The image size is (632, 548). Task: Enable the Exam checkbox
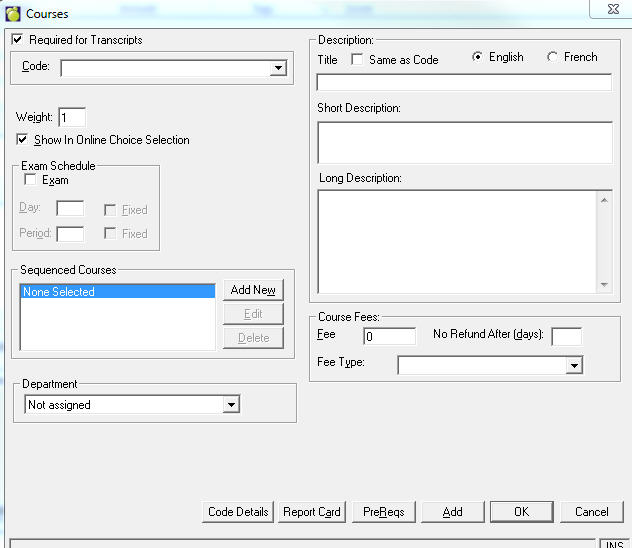click(31, 180)
